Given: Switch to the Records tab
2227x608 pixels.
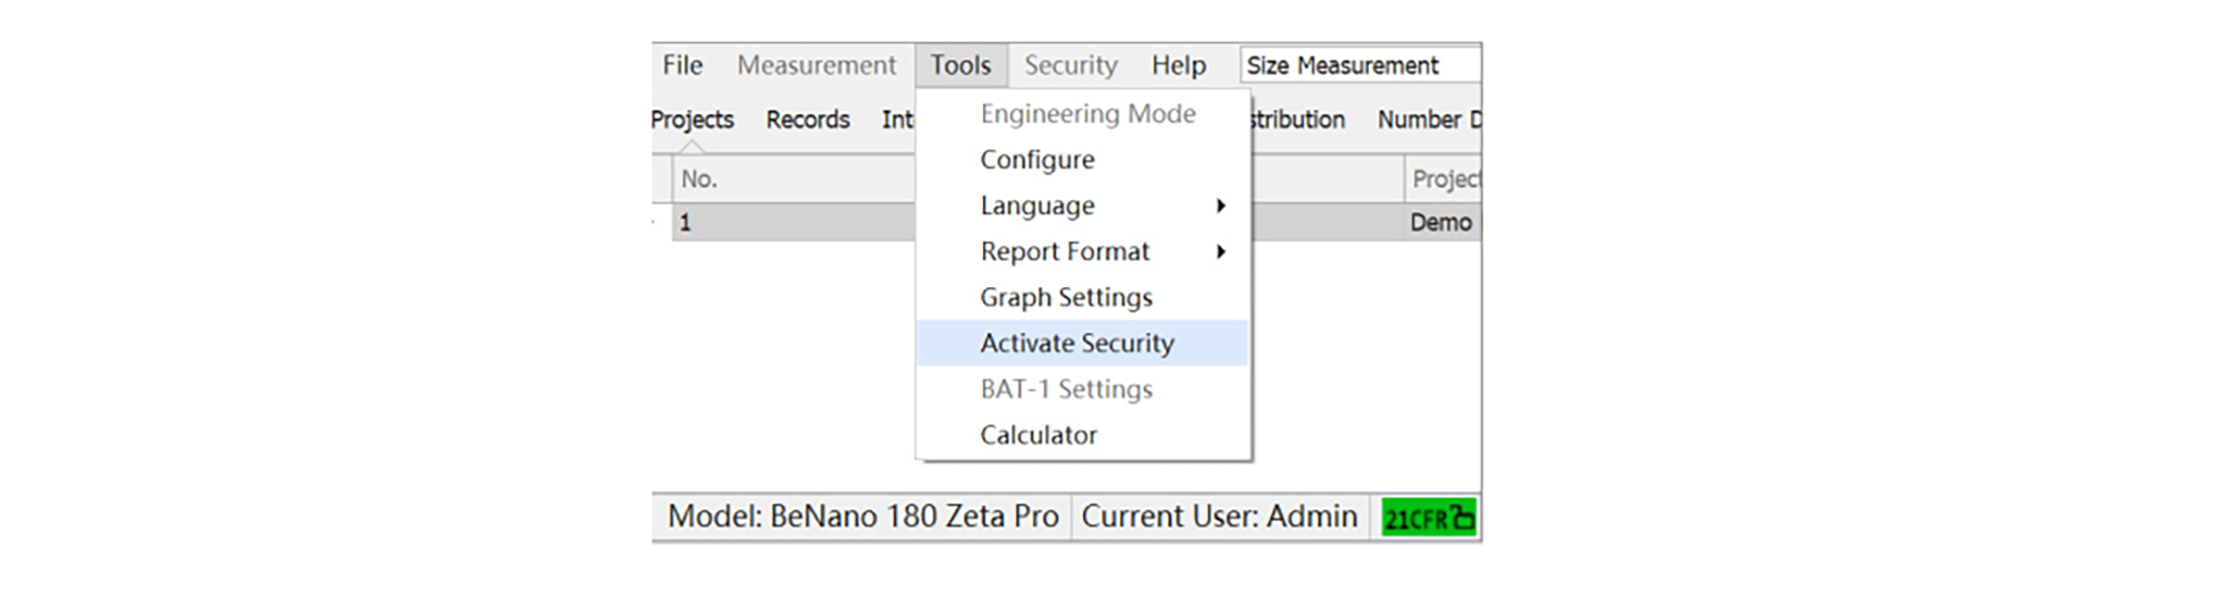Looking at the screenshot, I should [x=808, y=120].
